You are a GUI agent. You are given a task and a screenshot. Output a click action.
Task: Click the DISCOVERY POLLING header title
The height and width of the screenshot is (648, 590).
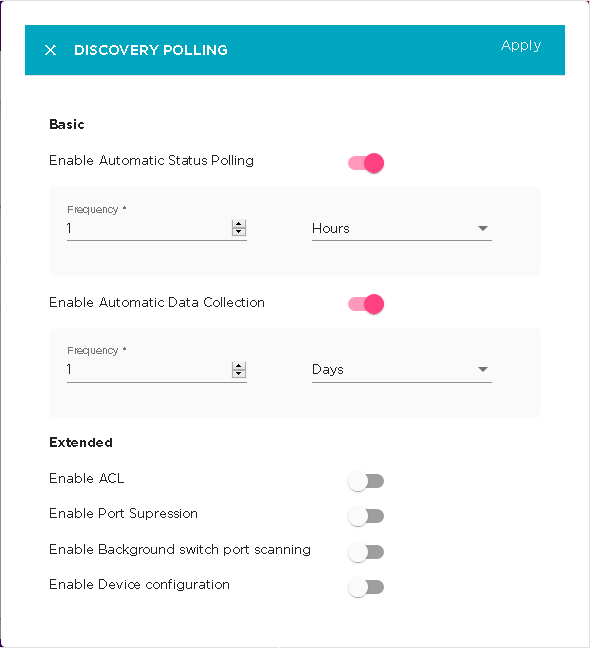[151, 50]
